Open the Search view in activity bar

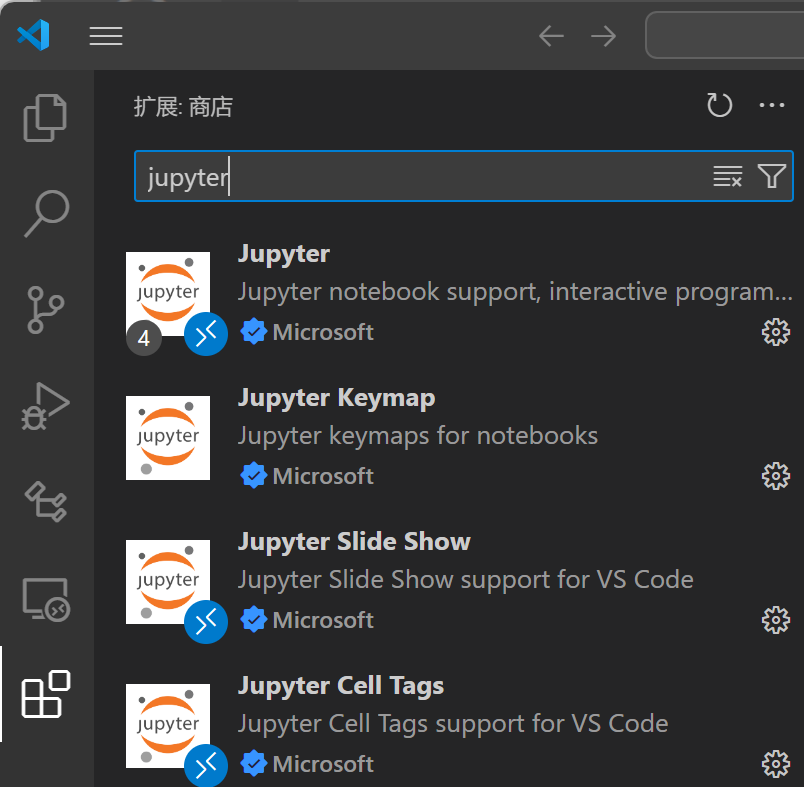click(x=46, y=213)
